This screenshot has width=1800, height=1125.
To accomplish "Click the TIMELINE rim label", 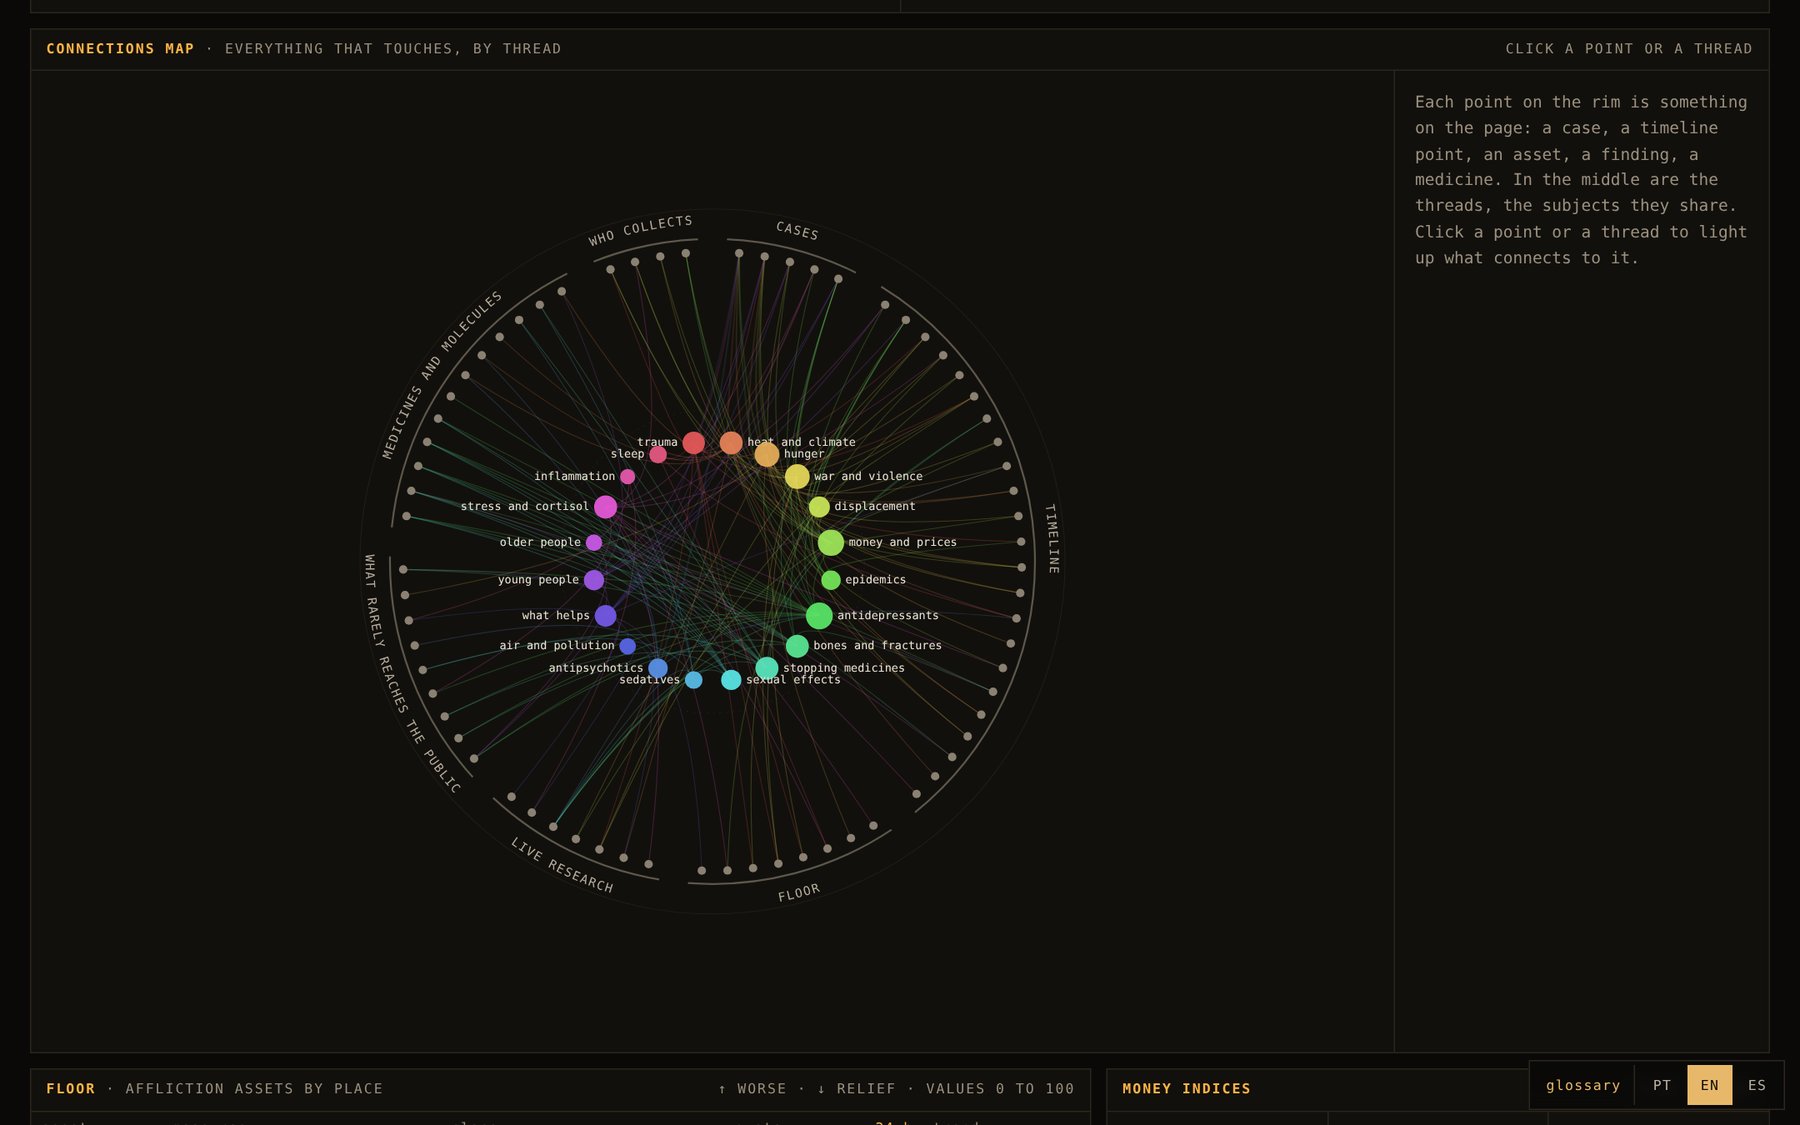I will pos(1052,539).
